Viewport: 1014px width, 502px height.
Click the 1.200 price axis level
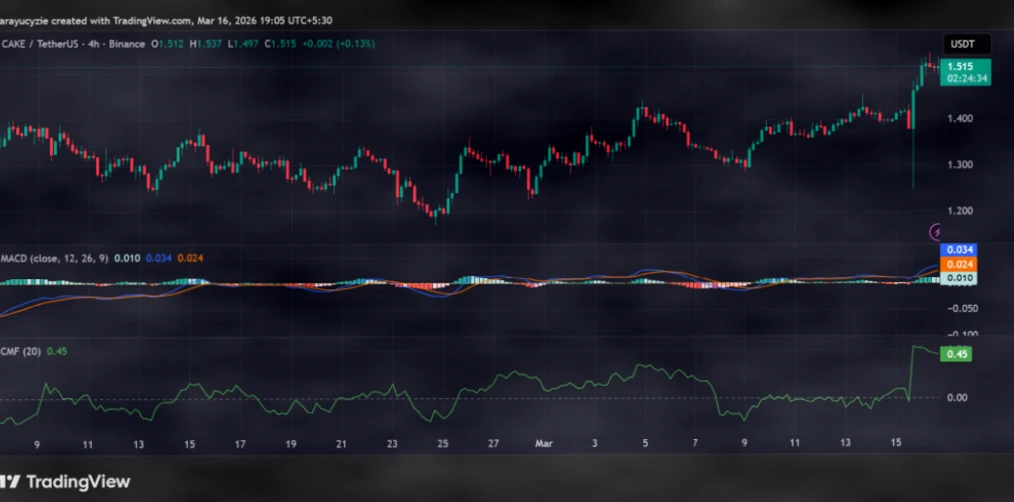[959, 211]
